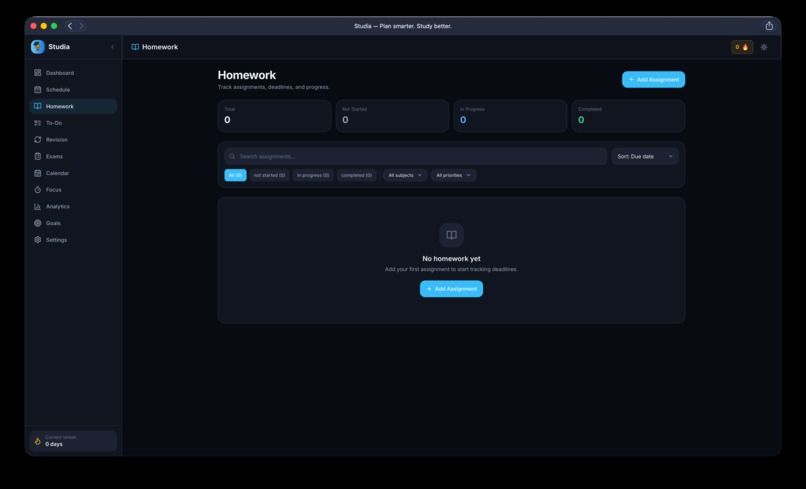Screen dimensions: 806x489
Task: Click the Total count card
Action: pyautogui.click(x=274, y=116)
